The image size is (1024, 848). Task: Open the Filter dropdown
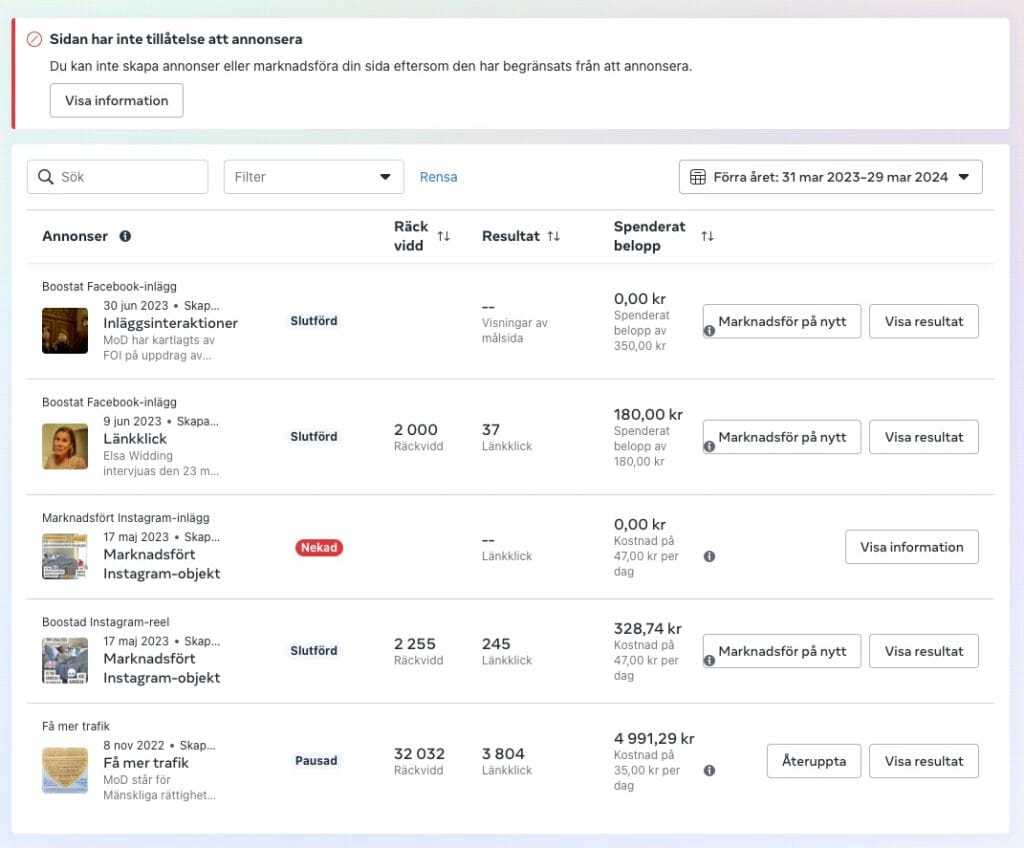point(314,176)
